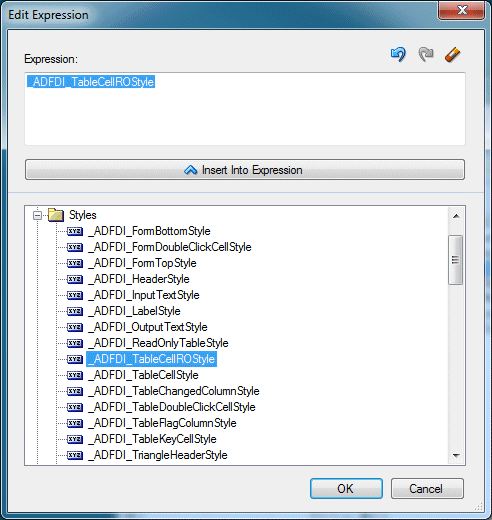Screen dimensions: 492x520
Task: Select _ADFDI_TableChangedColumnStyle entry
Action: (x=174, y=391)
